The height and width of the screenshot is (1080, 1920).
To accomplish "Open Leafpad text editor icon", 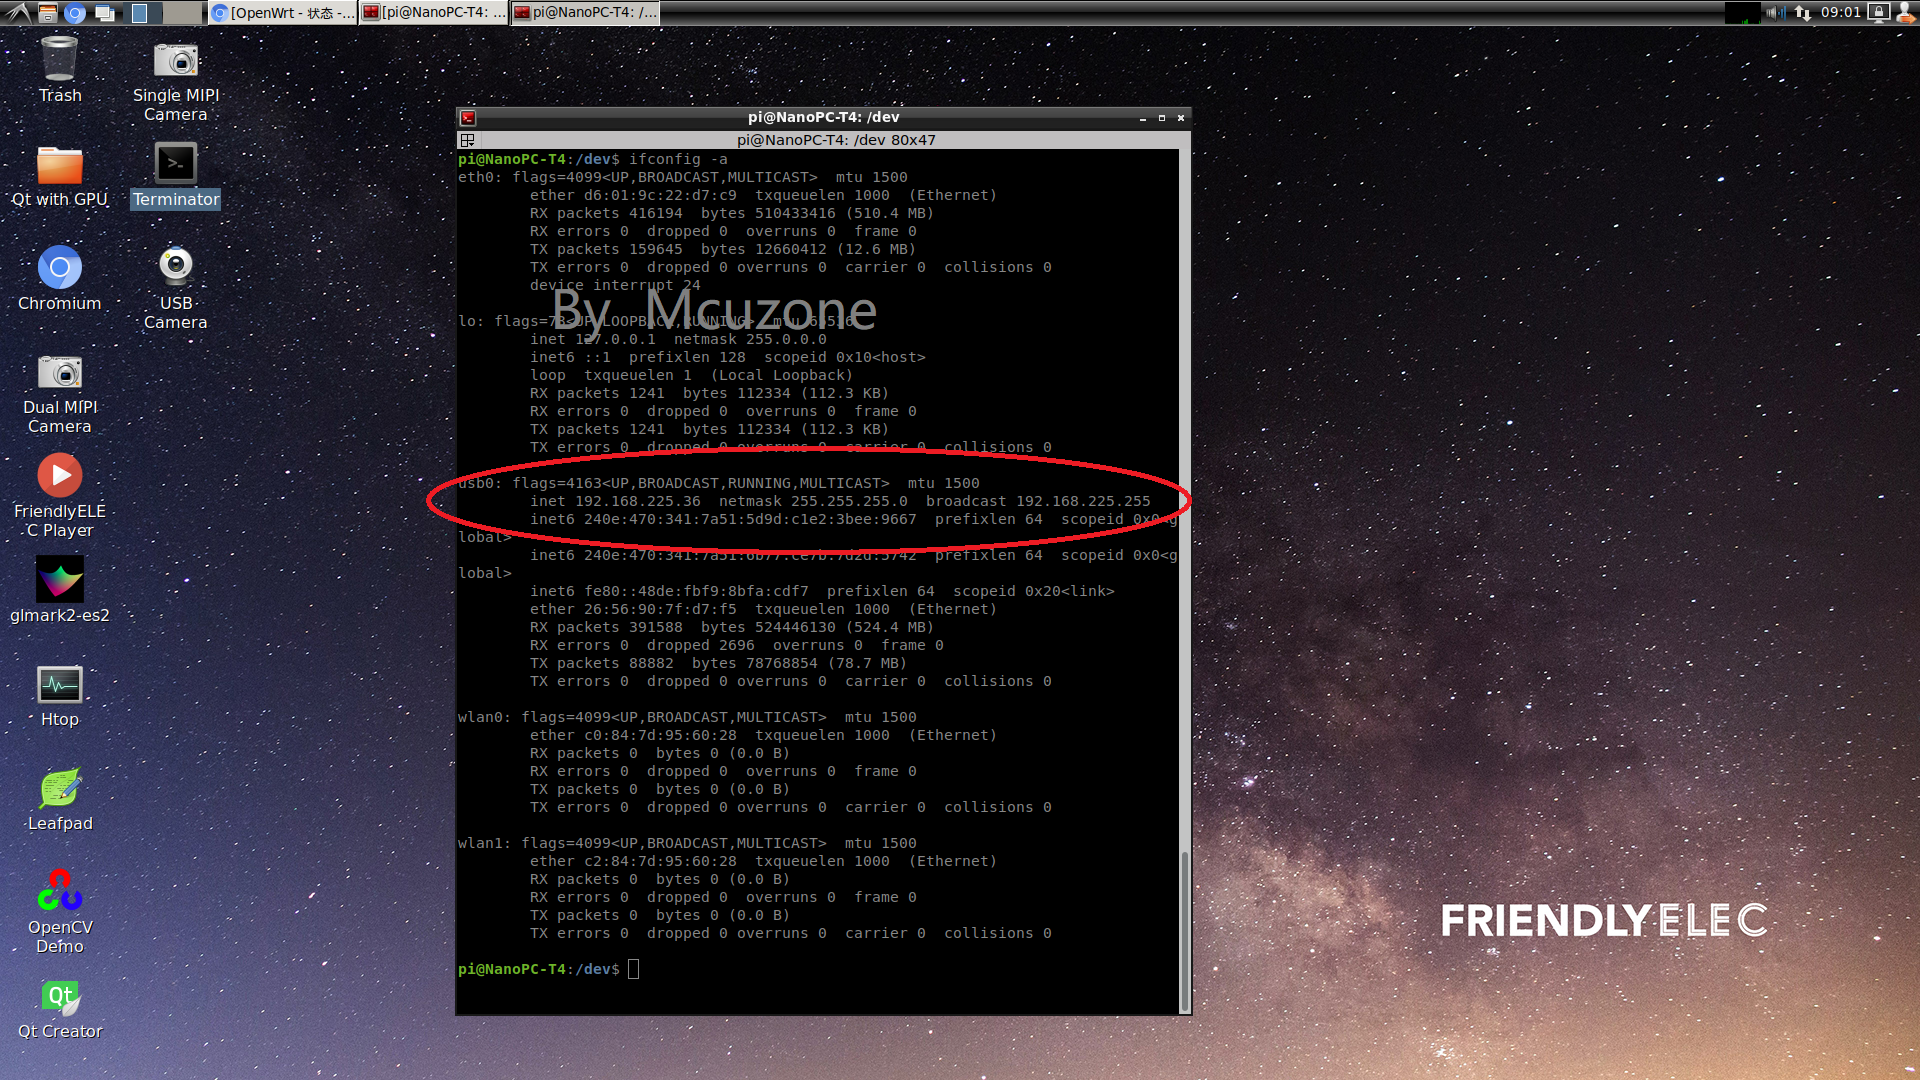I will tap(60, 800).
